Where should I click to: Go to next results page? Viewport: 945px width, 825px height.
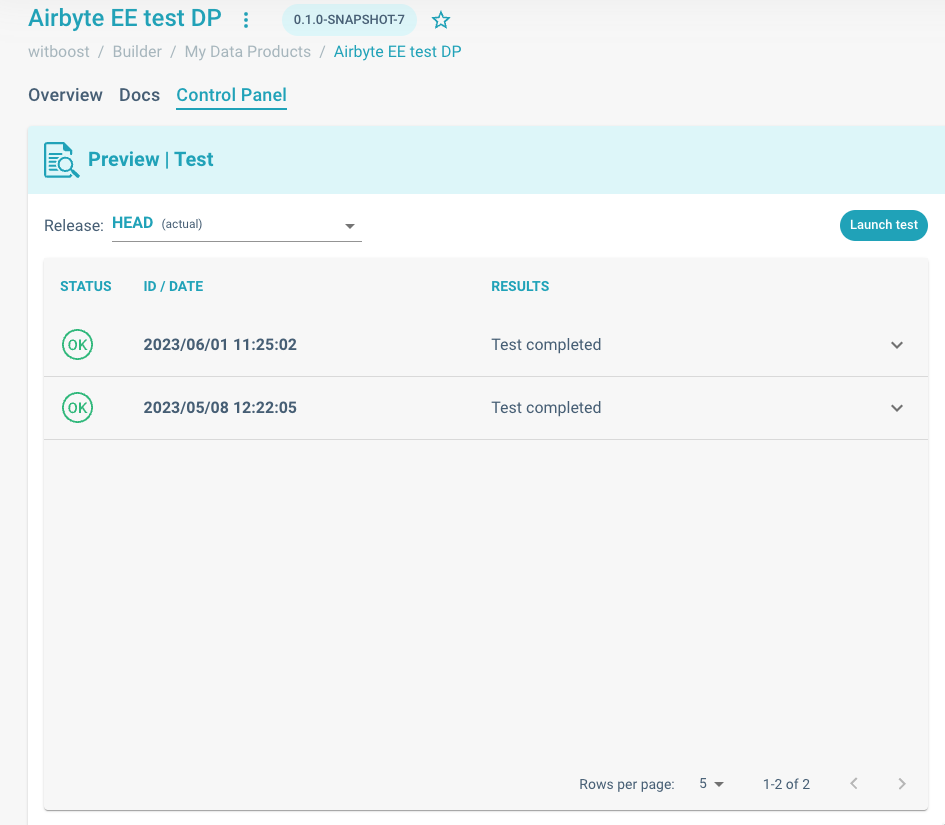(x=902, y=784)
